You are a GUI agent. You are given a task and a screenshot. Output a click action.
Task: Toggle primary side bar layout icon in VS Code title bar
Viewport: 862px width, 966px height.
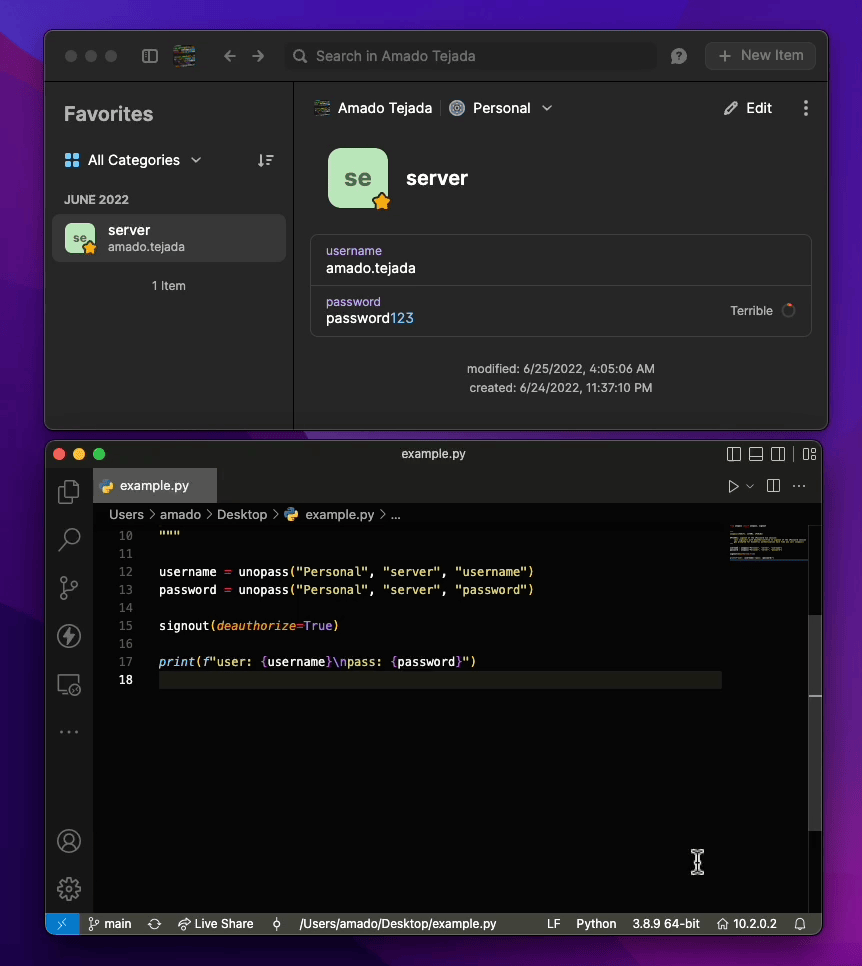[734, 454]
